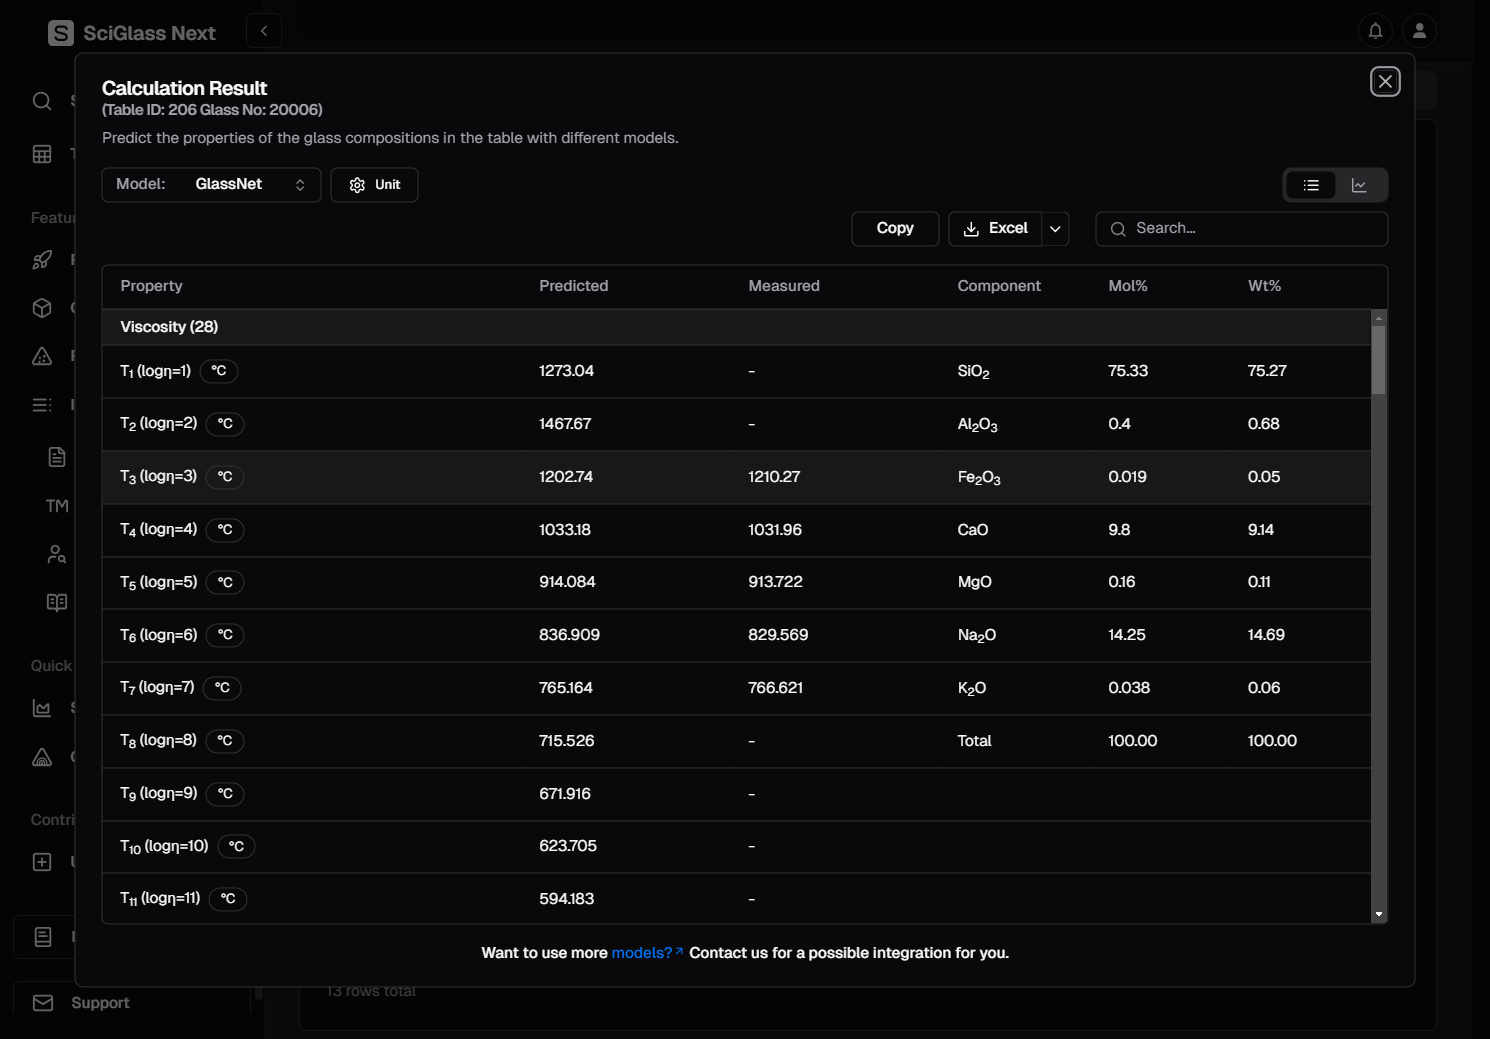The width and height of the screenshot is (1490, 1039).
Task: Click the notification bell icon
Action: click(x=1375, y=31)
